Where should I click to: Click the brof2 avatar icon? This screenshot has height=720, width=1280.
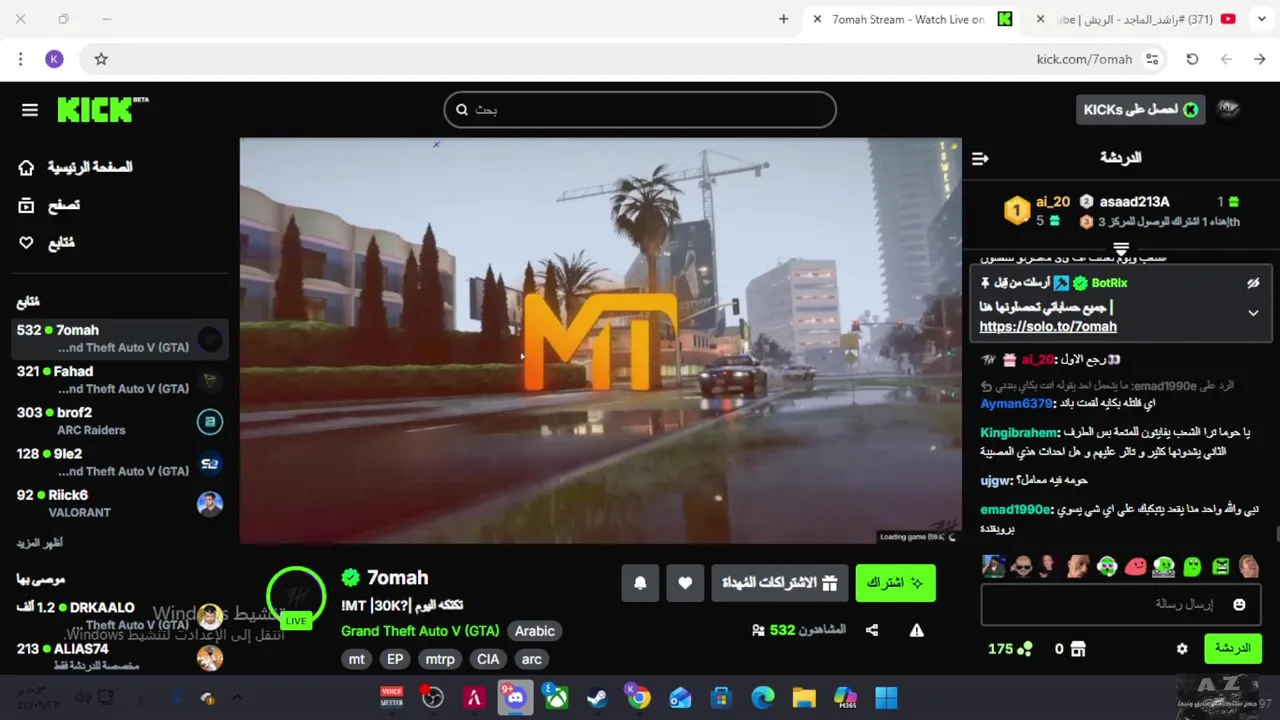tap(210, 421)
